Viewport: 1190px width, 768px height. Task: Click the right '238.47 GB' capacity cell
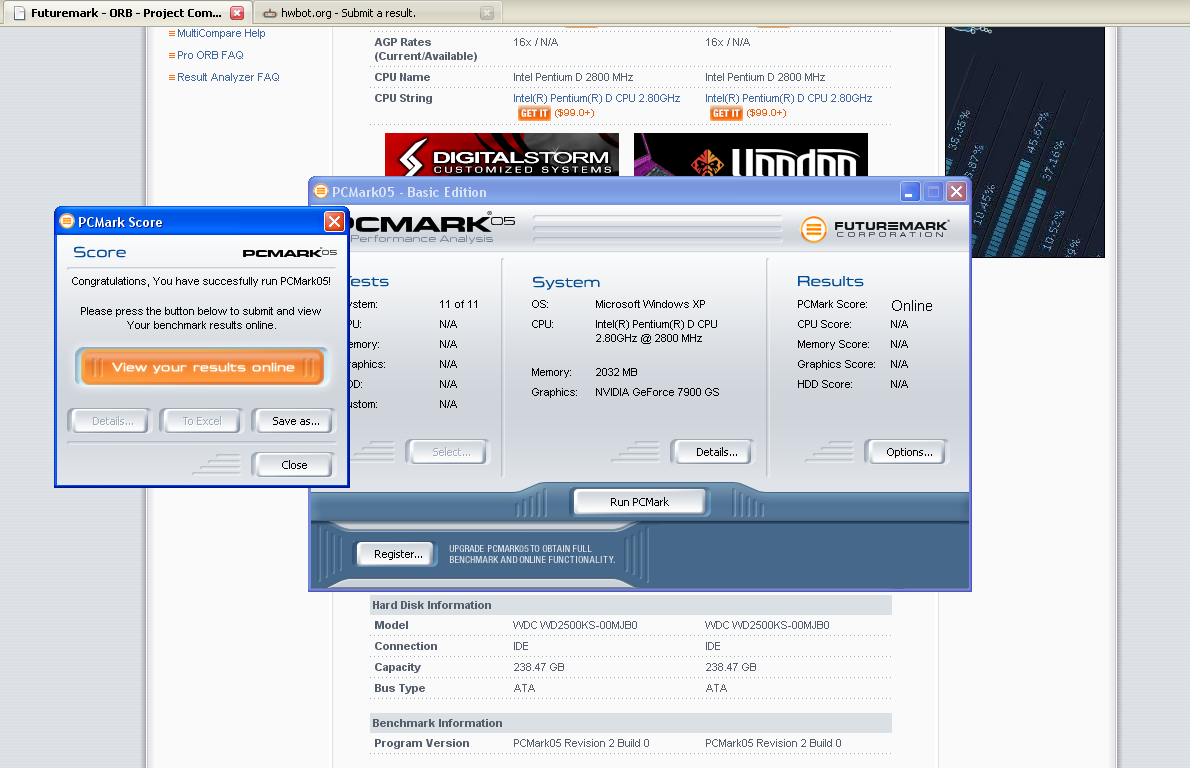point(731,668)
